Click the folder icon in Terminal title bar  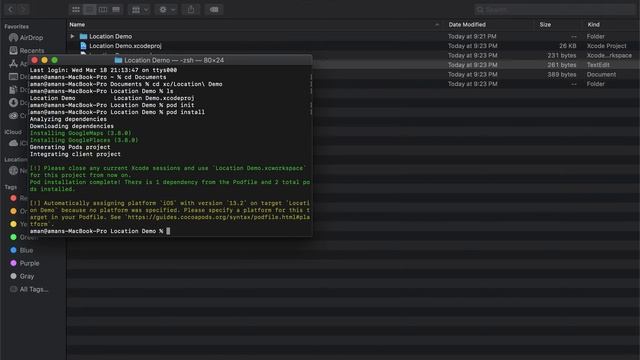pyautogui.click(x=118, y=60)
